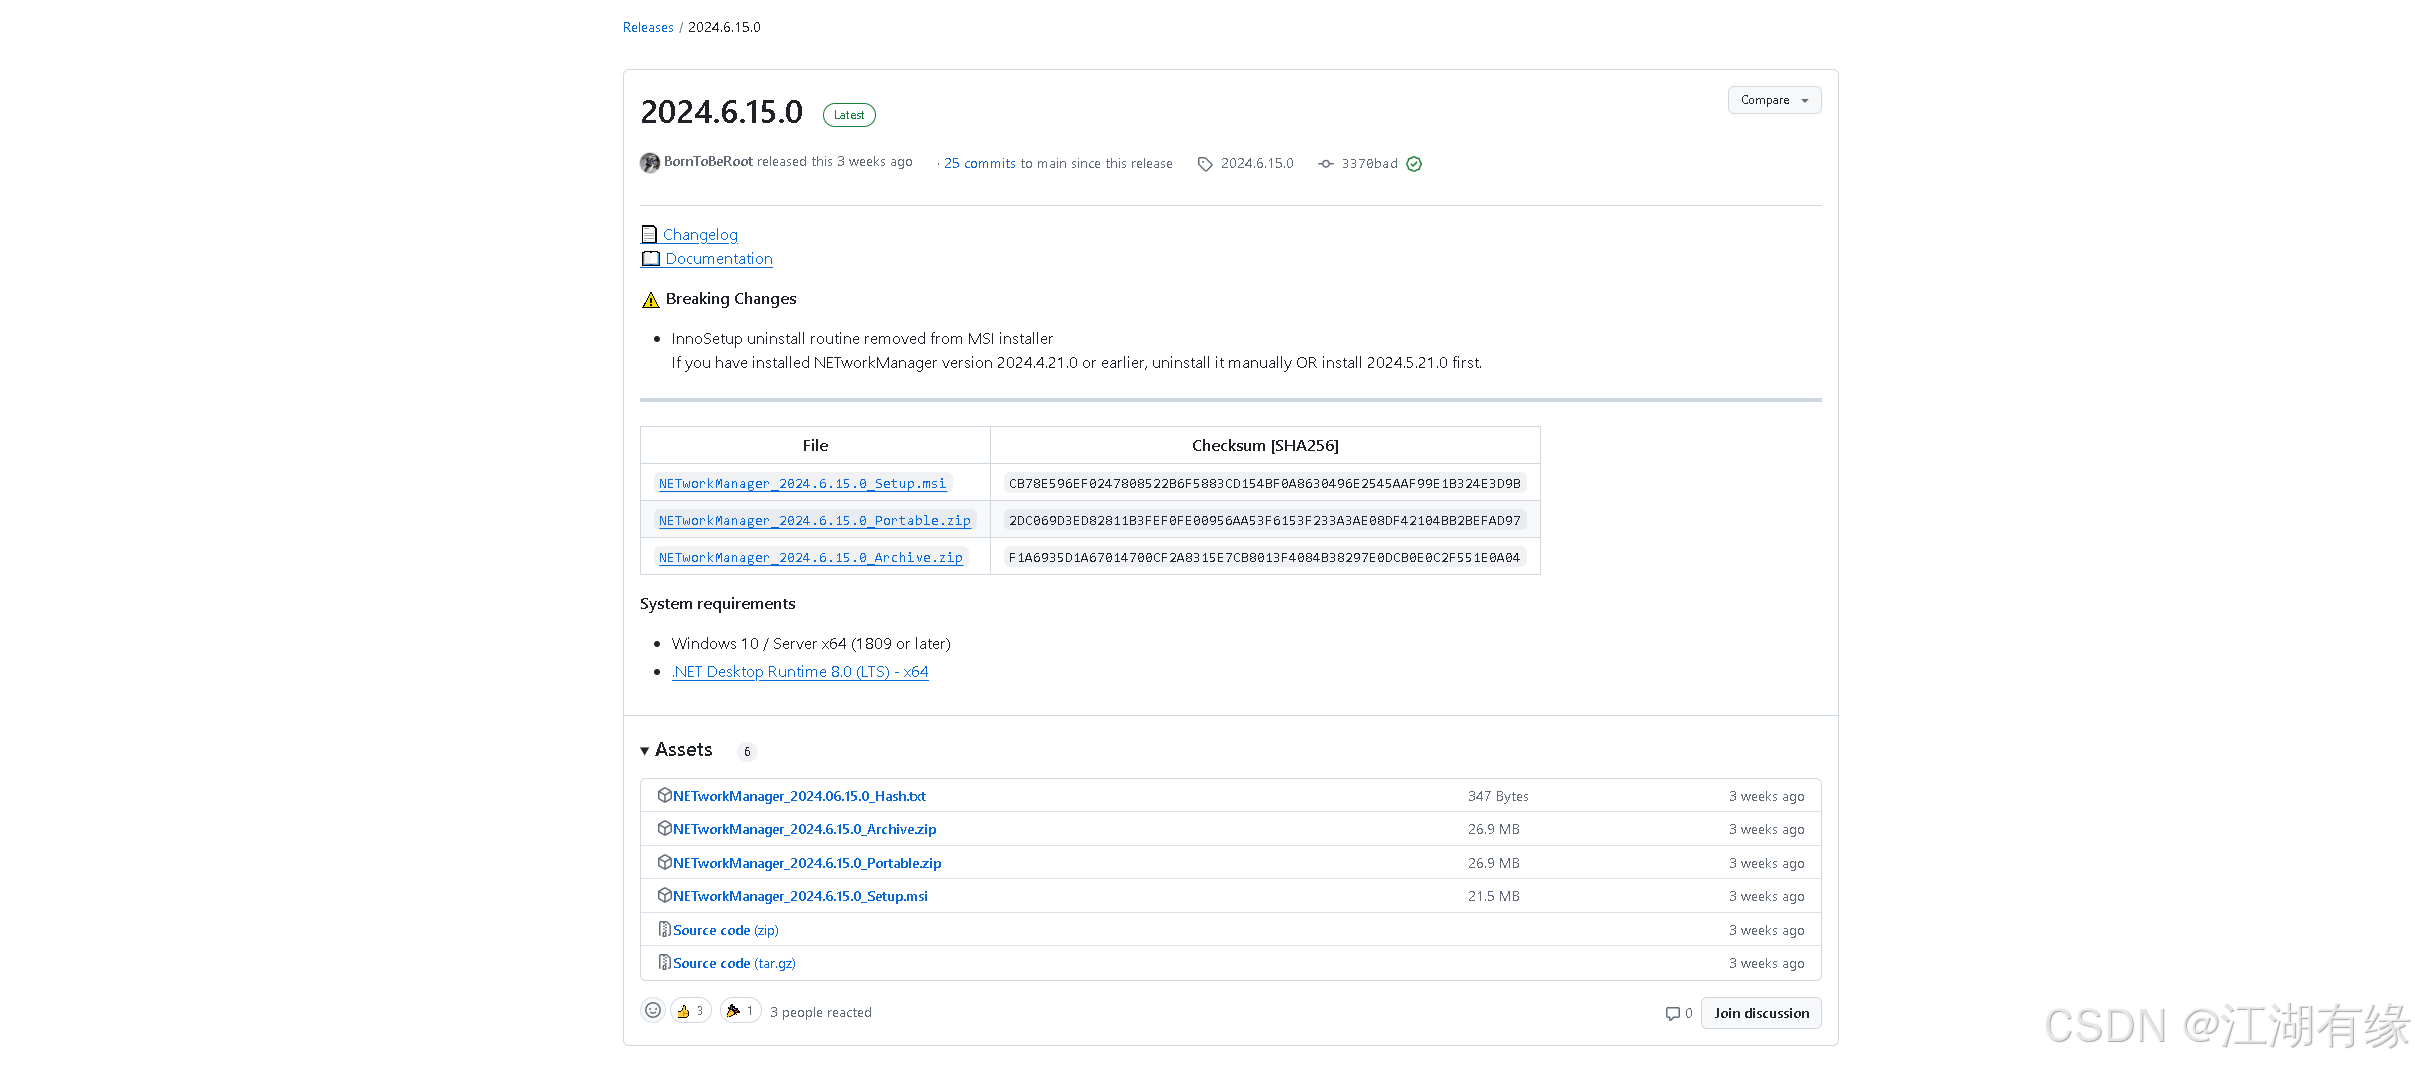Toggle the rocket reaction

pos(739,1010)
